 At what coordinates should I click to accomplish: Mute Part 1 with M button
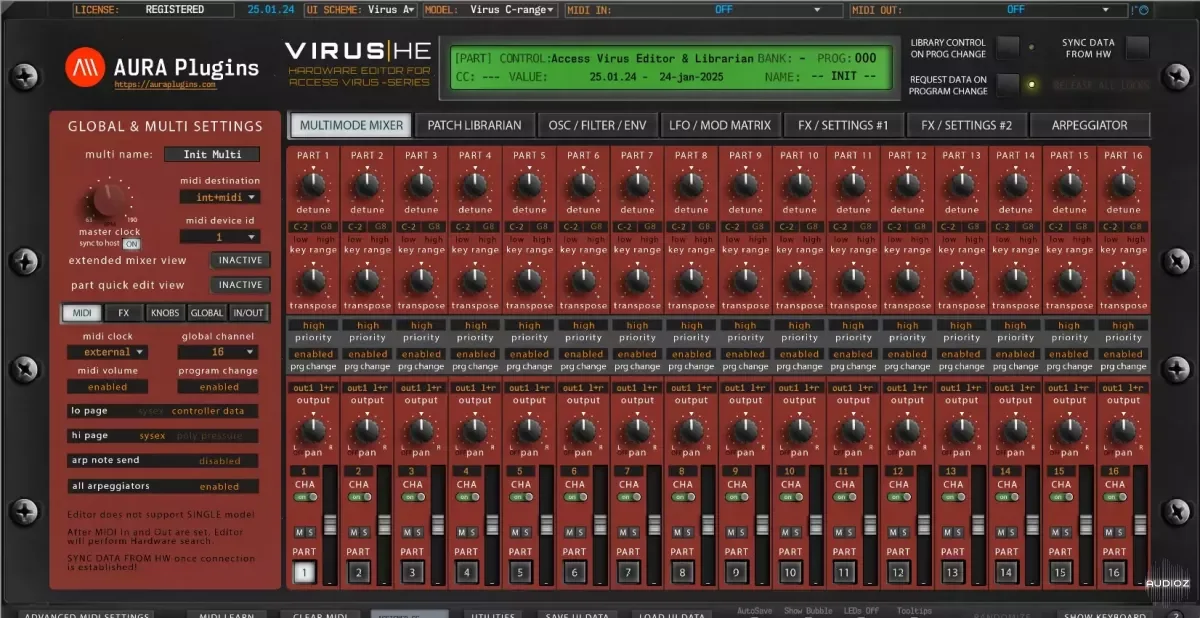click(x=299, y=532)
